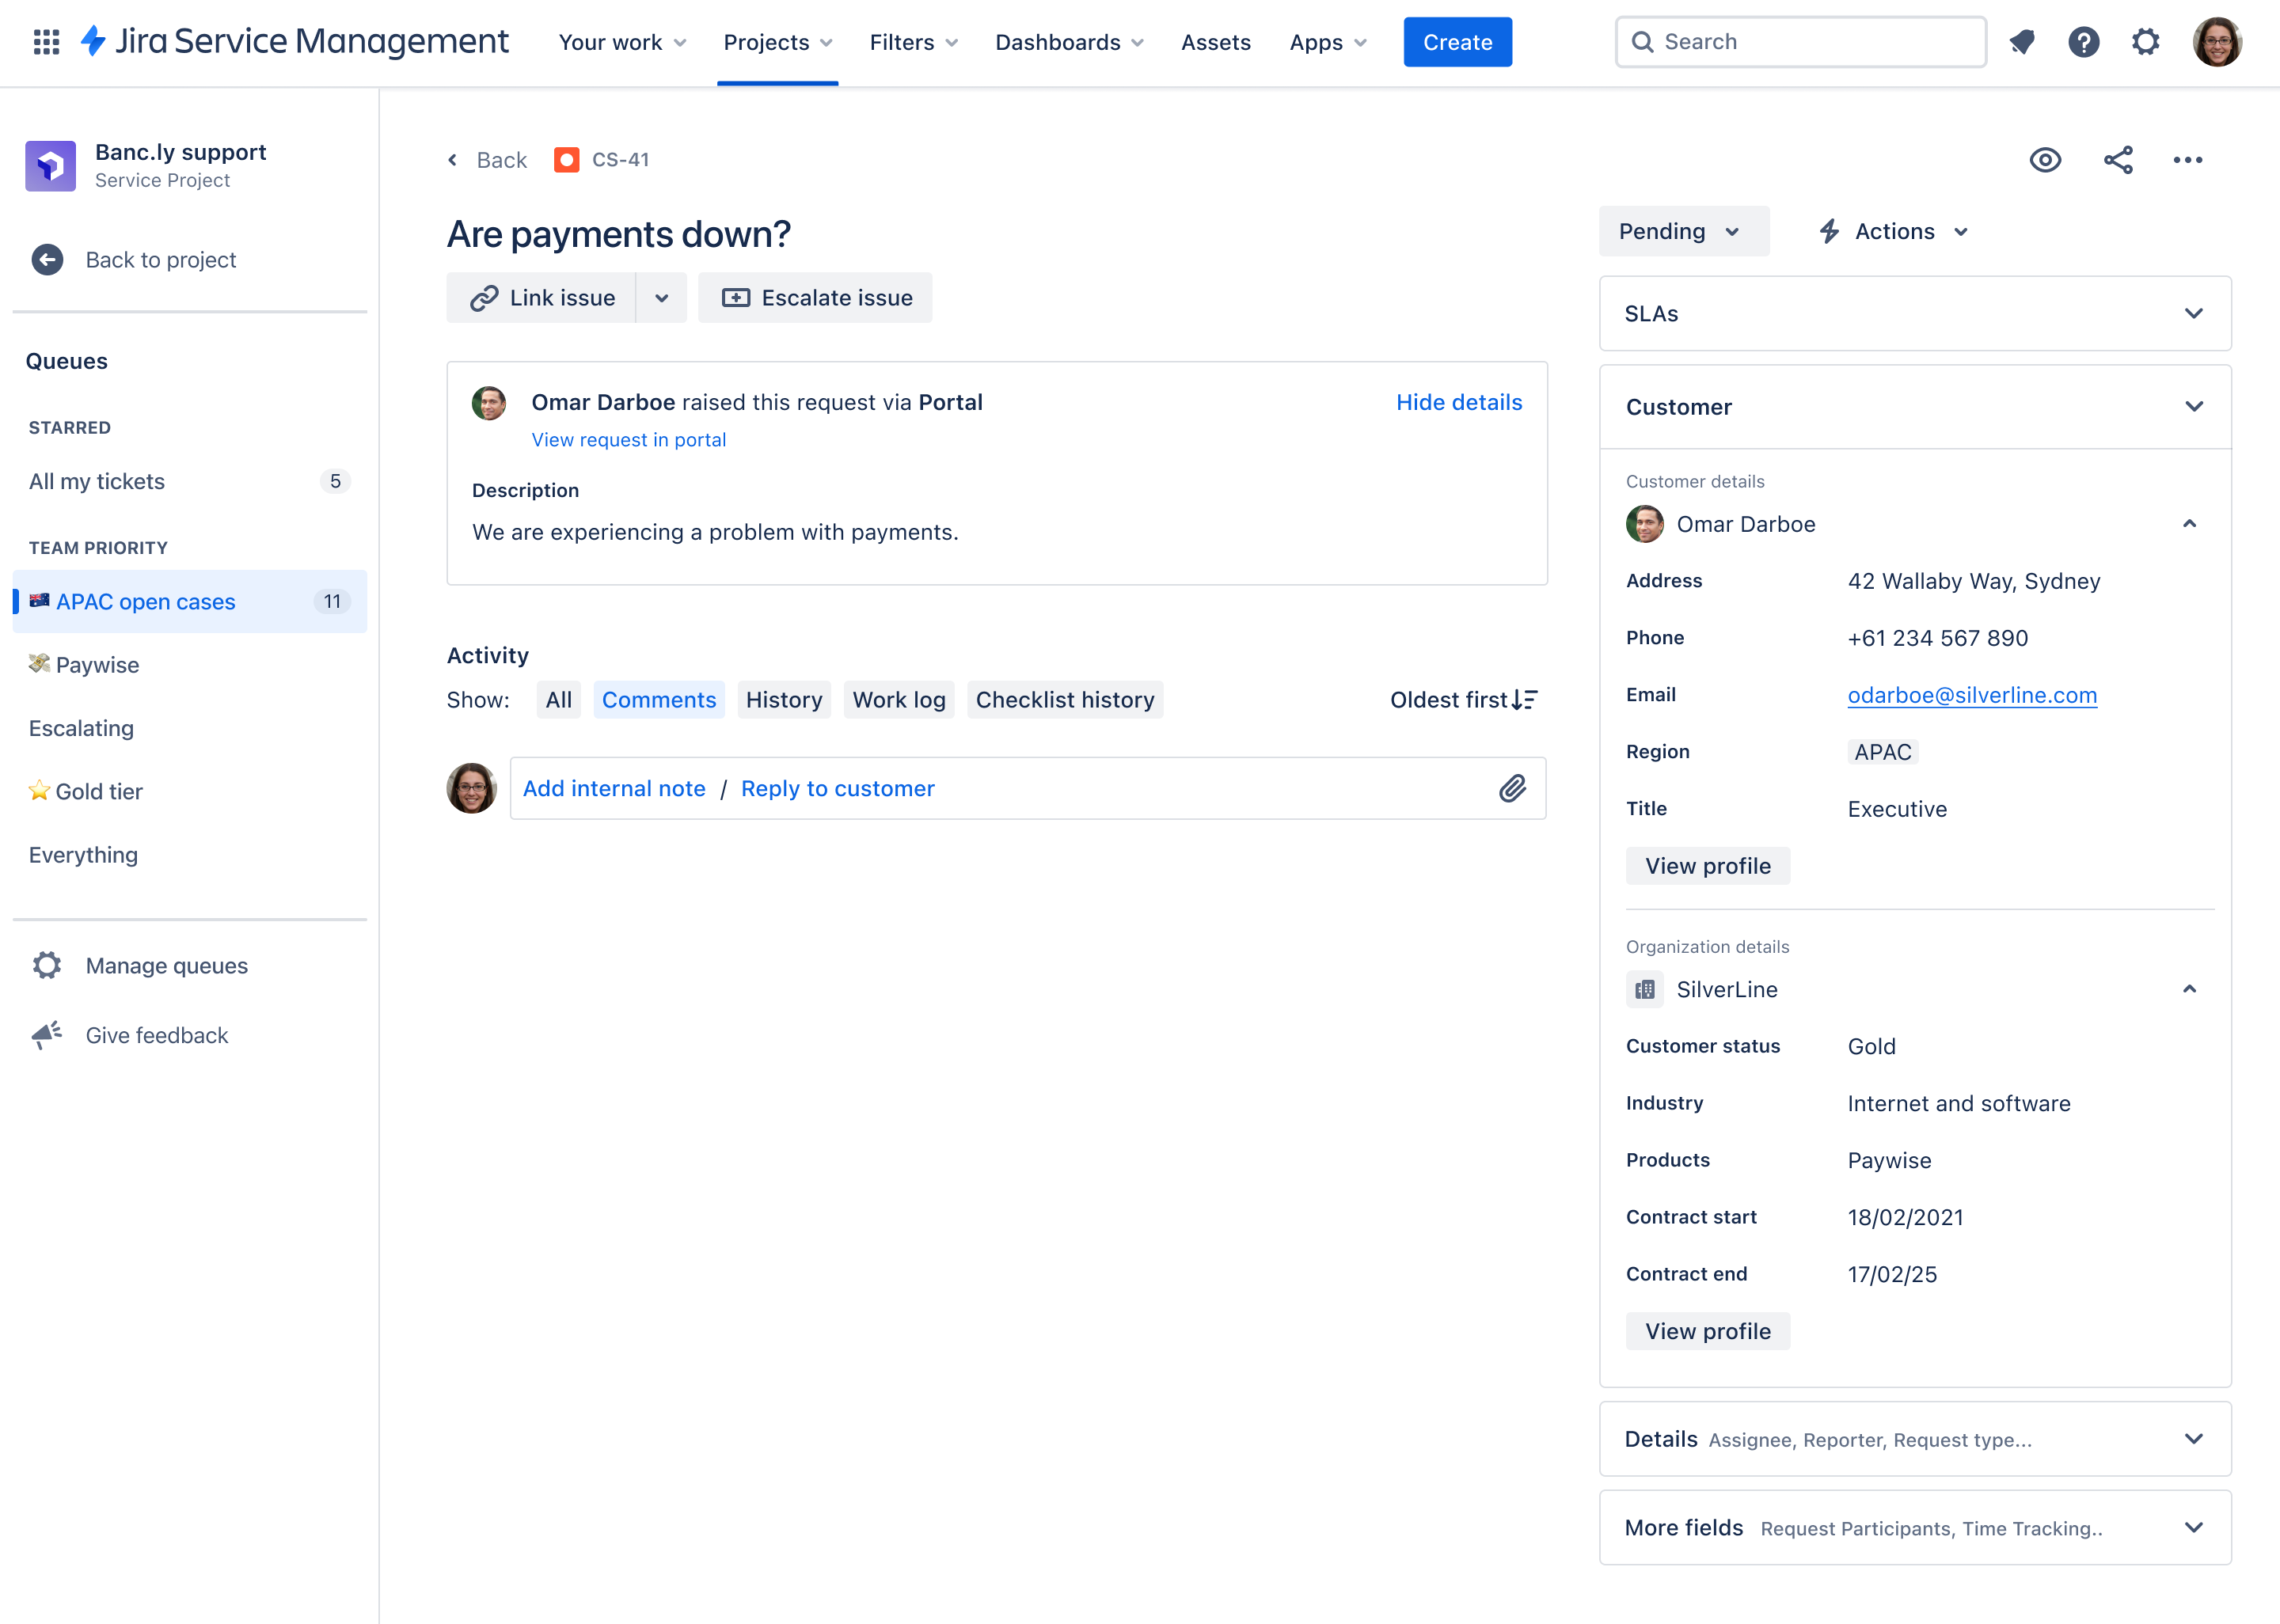The width and height of the screenshot is (2280, 1624).
Task: Click the back arrow navigation icon
Action: tap(454, 160)
